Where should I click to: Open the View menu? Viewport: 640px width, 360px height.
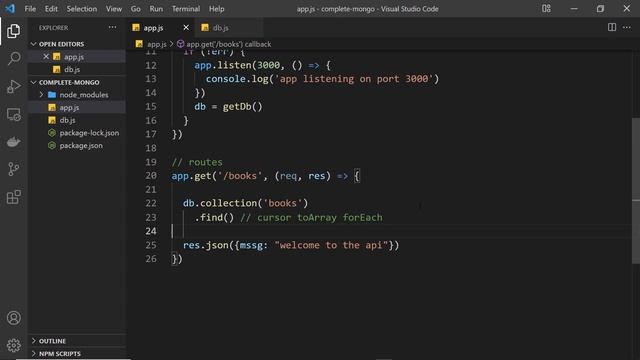[x=114, y=9]
